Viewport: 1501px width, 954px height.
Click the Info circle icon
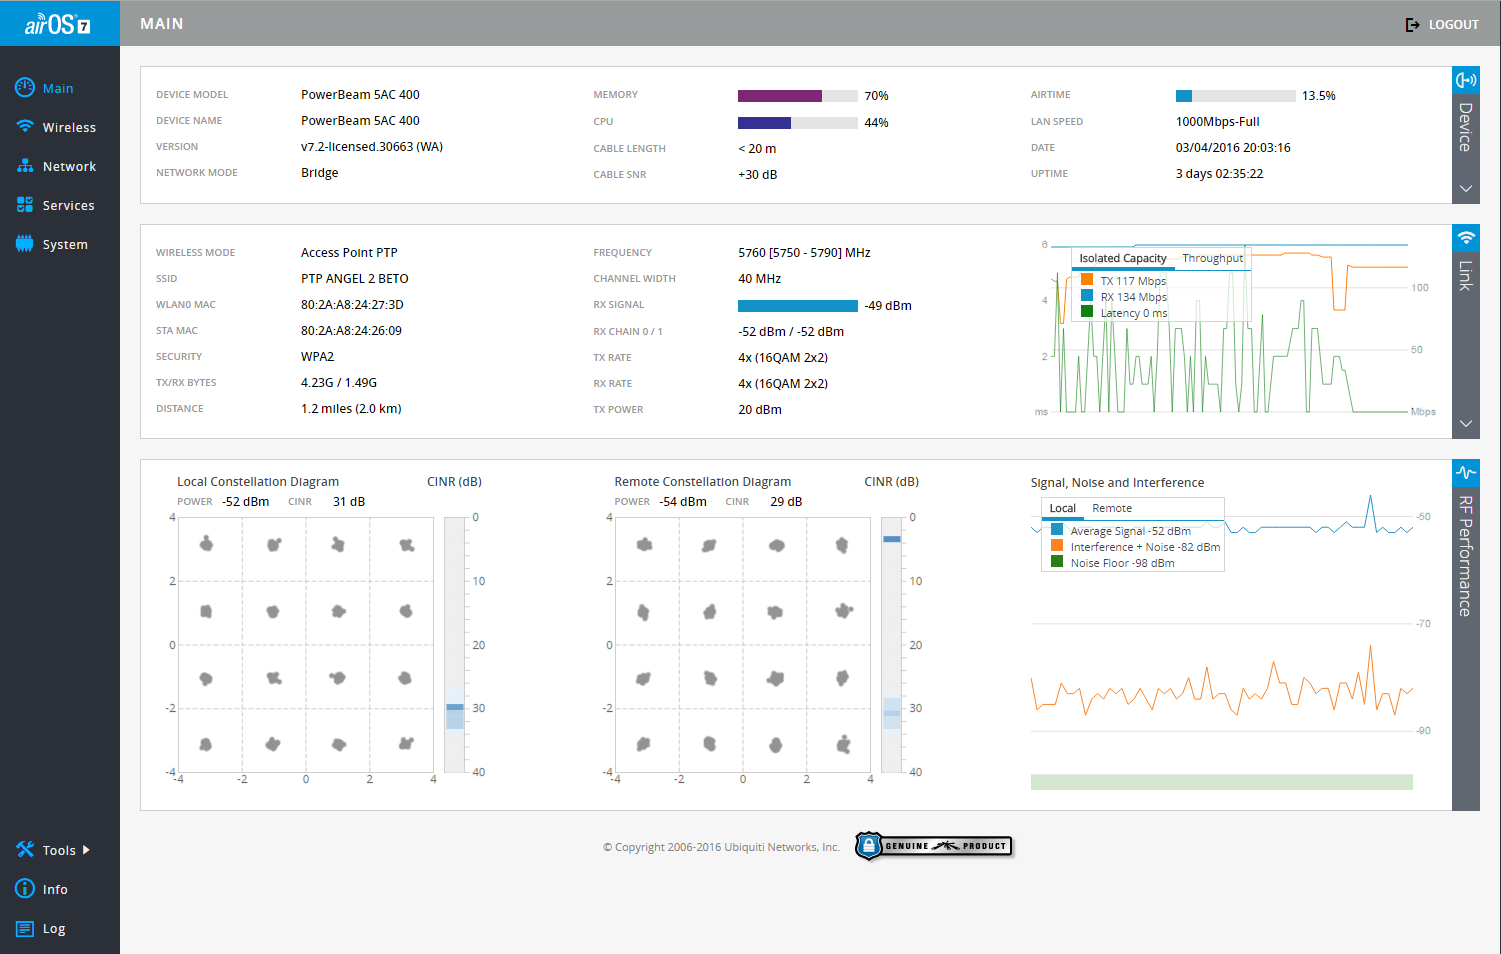25,889
